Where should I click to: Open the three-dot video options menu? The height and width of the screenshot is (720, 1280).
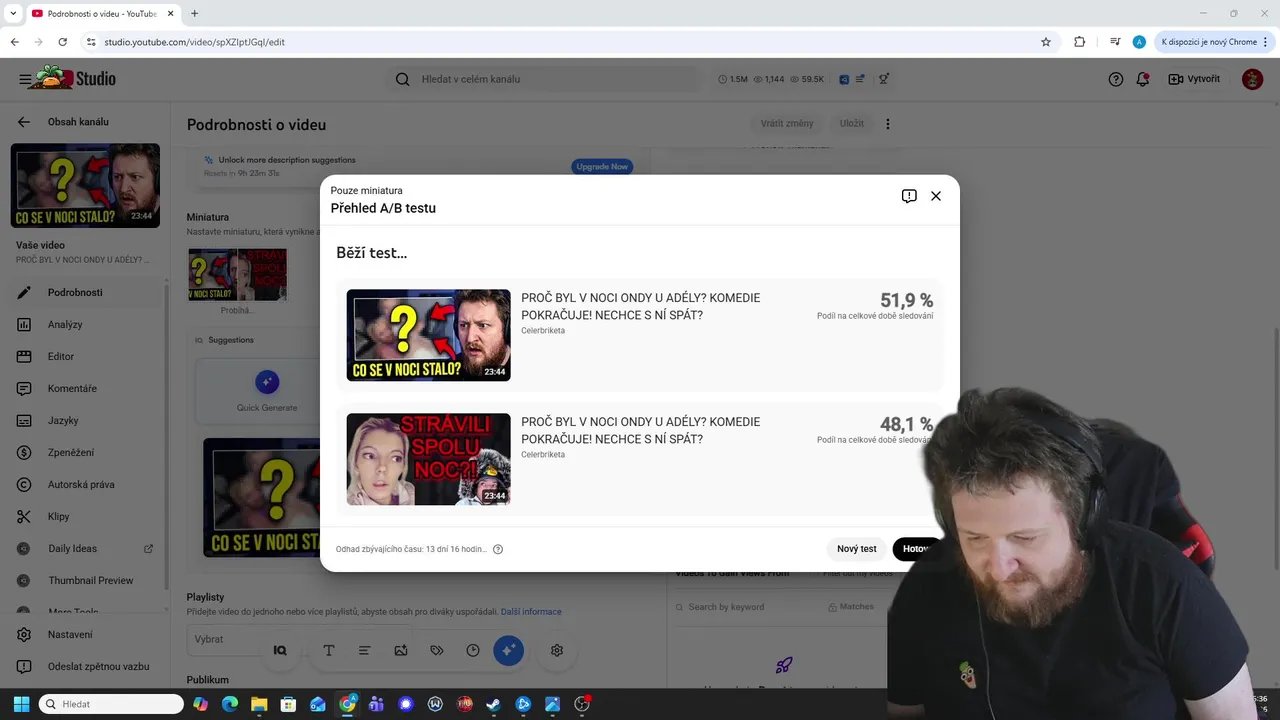pos(888,124)
